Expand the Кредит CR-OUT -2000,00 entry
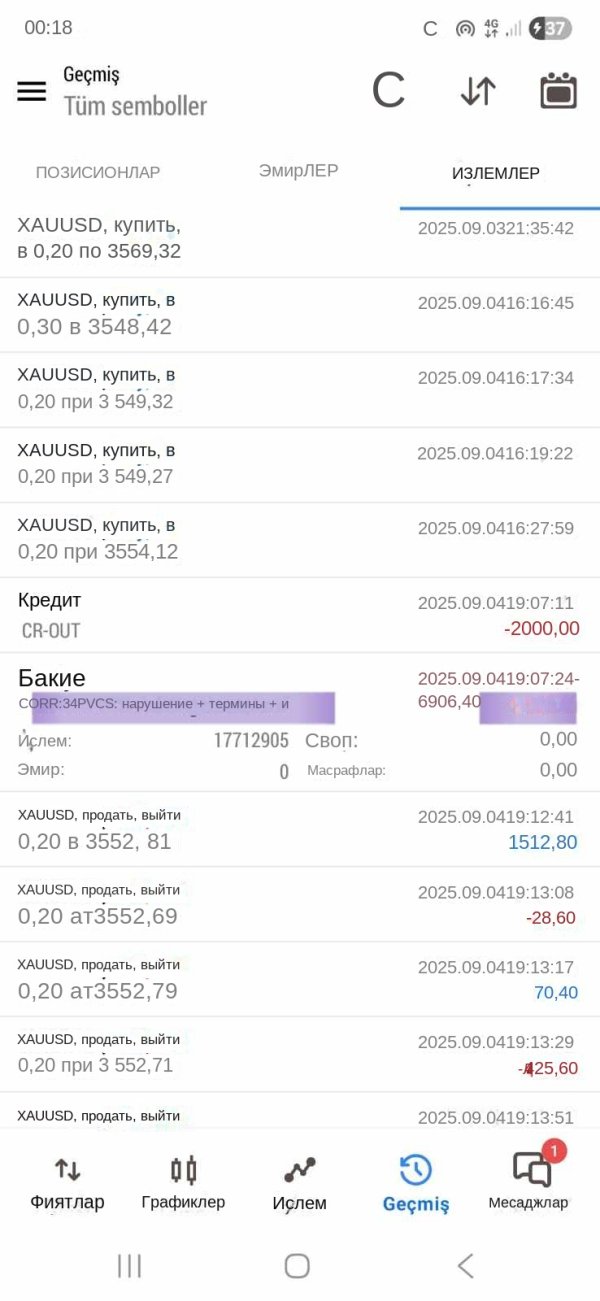Viewport: 600px width, 1301px height. coord(300,615)
